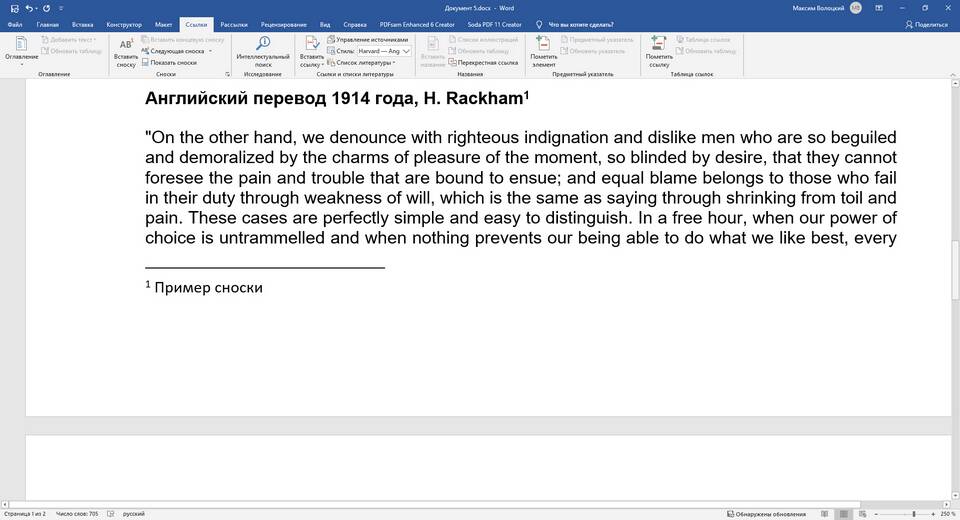The image size is (960, 520).
Task: Click the undo arrow icon
Action: 29,8
